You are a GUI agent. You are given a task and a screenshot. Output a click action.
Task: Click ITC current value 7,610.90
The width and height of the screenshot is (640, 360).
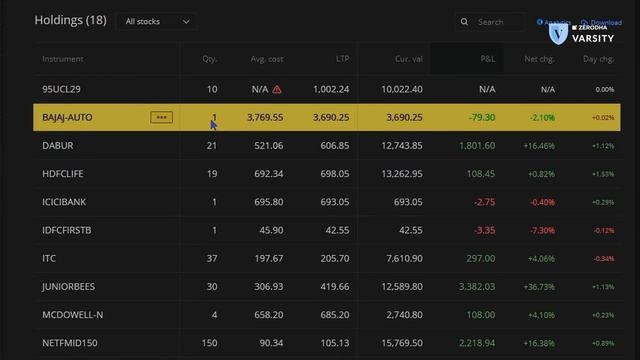coord(404,258)
